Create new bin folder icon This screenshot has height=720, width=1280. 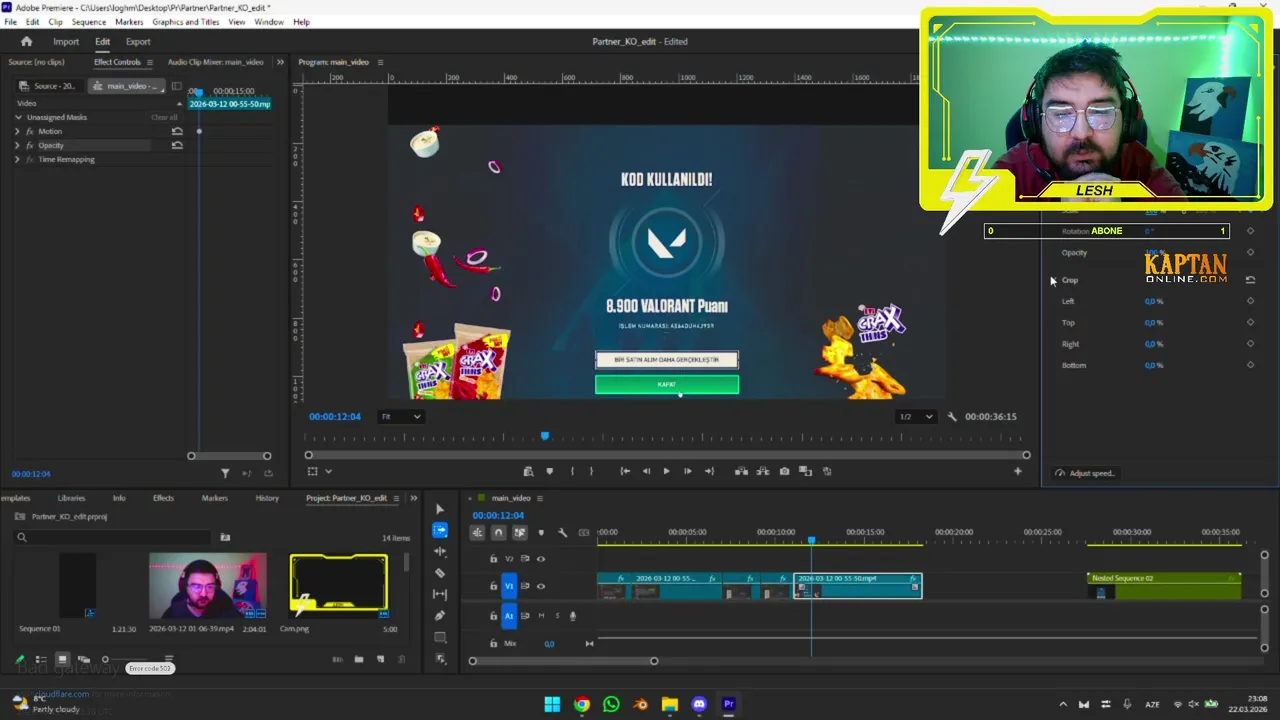(359, 659)
